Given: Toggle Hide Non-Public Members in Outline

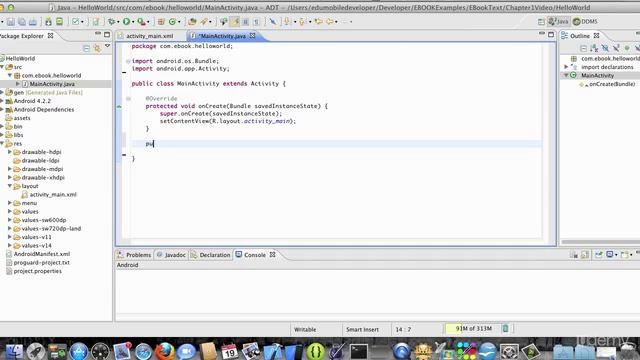Looking at the screenshot, I should point(627,49).
